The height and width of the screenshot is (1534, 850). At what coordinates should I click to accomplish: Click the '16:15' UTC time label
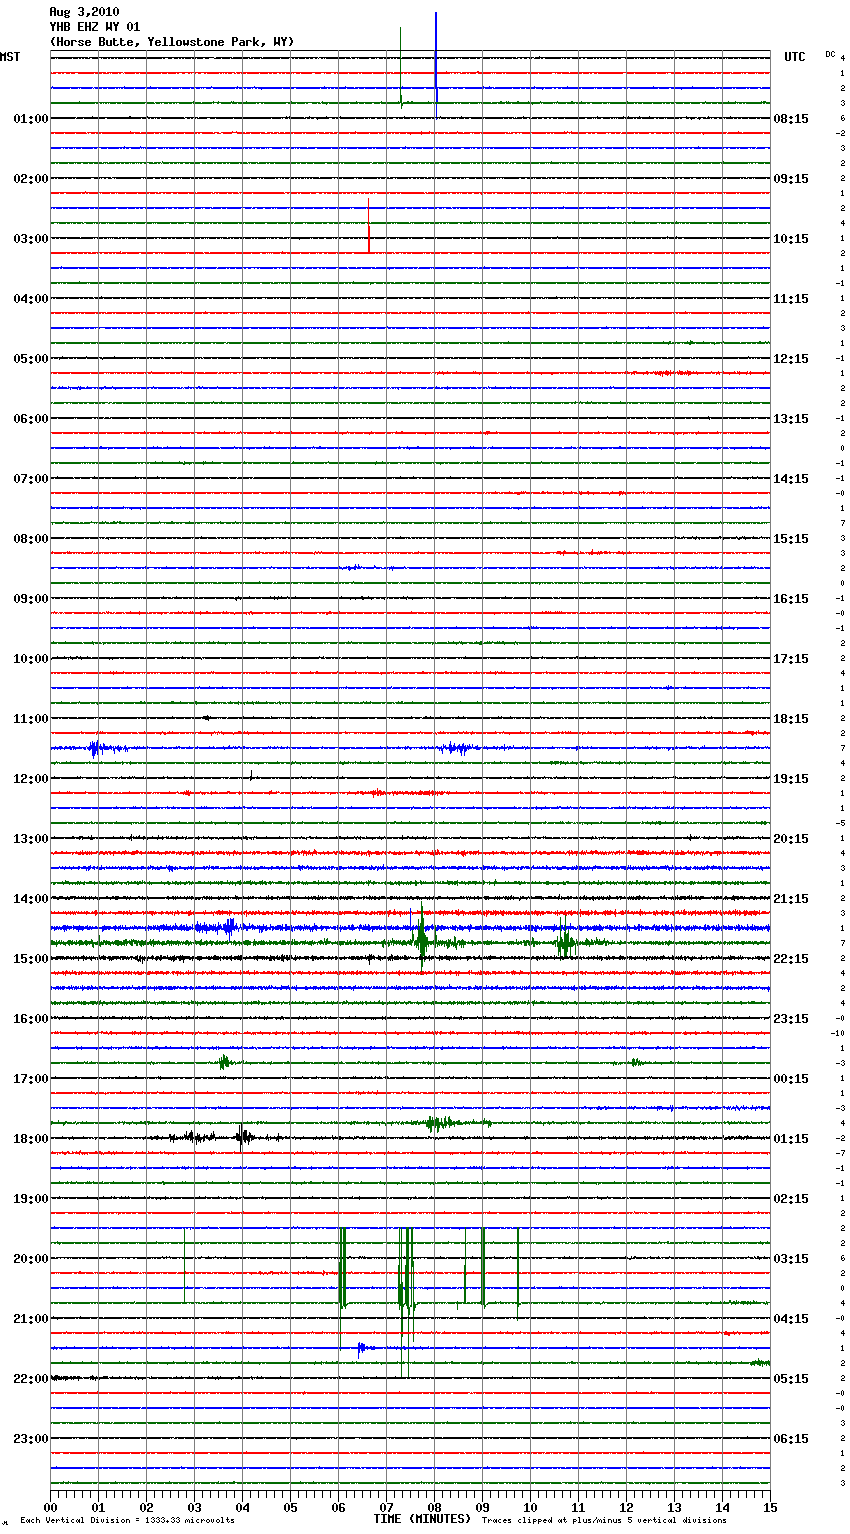(791, 599)
